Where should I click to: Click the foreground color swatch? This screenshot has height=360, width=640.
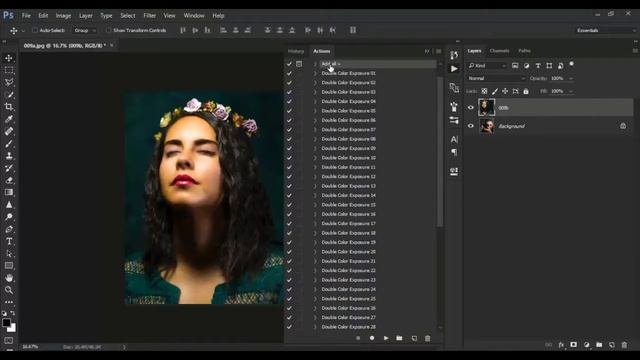(6, 322)
